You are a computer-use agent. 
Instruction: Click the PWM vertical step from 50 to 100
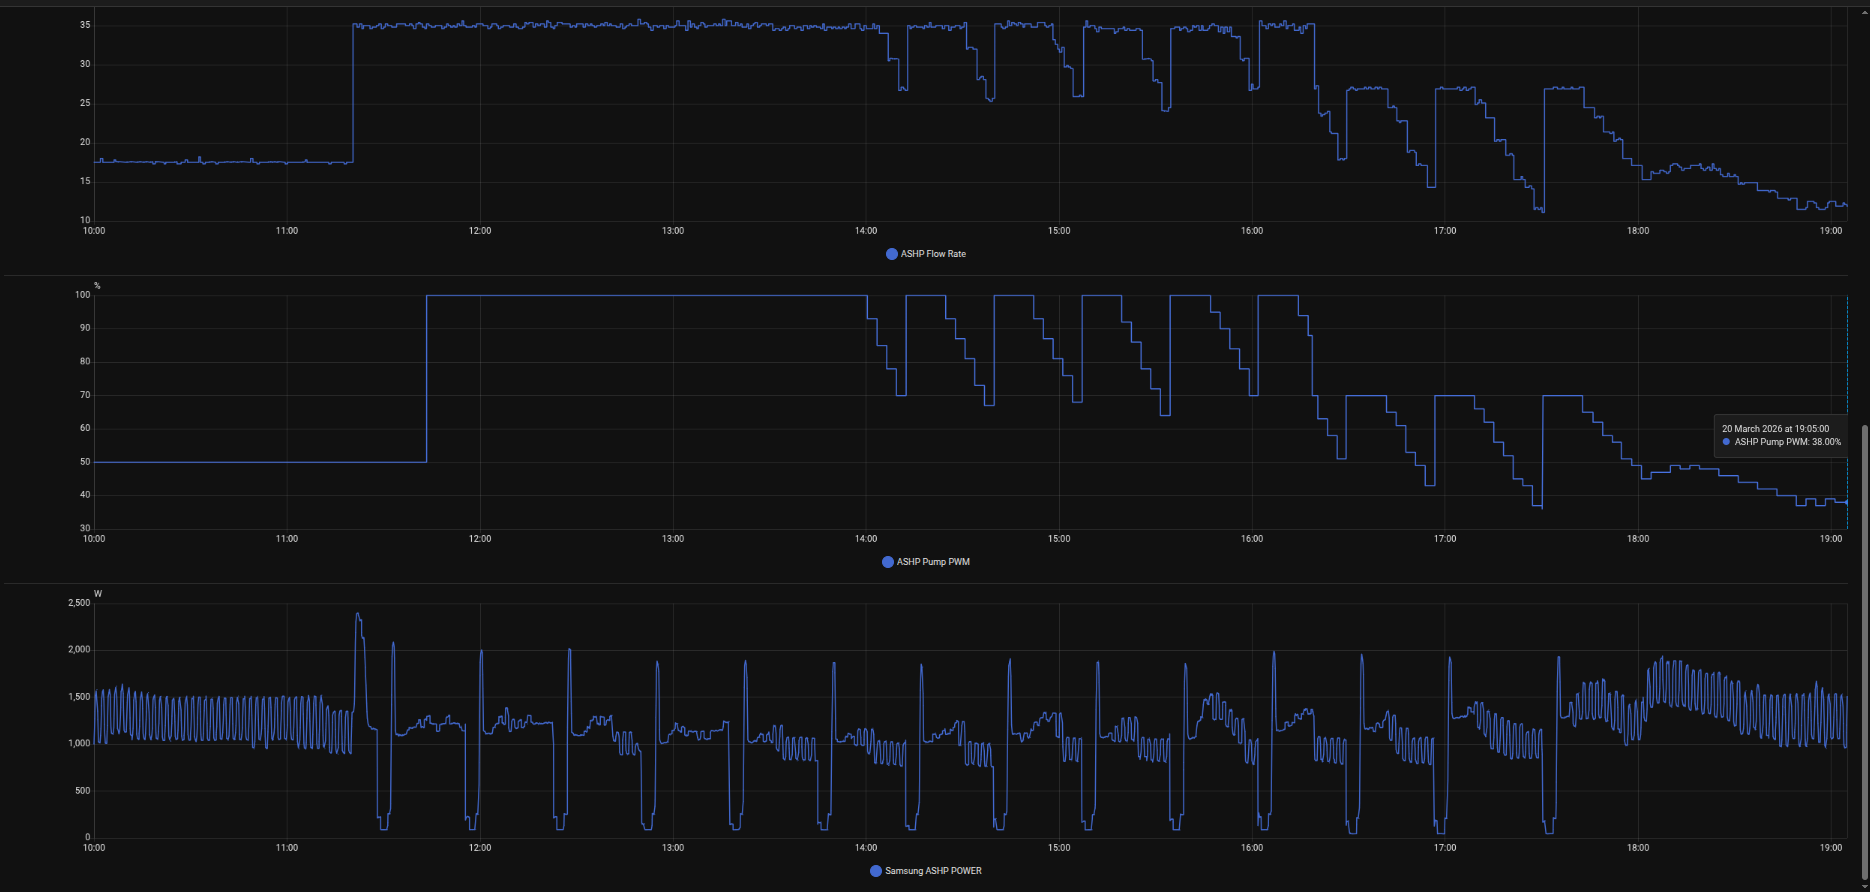click(x=427, y=378)
